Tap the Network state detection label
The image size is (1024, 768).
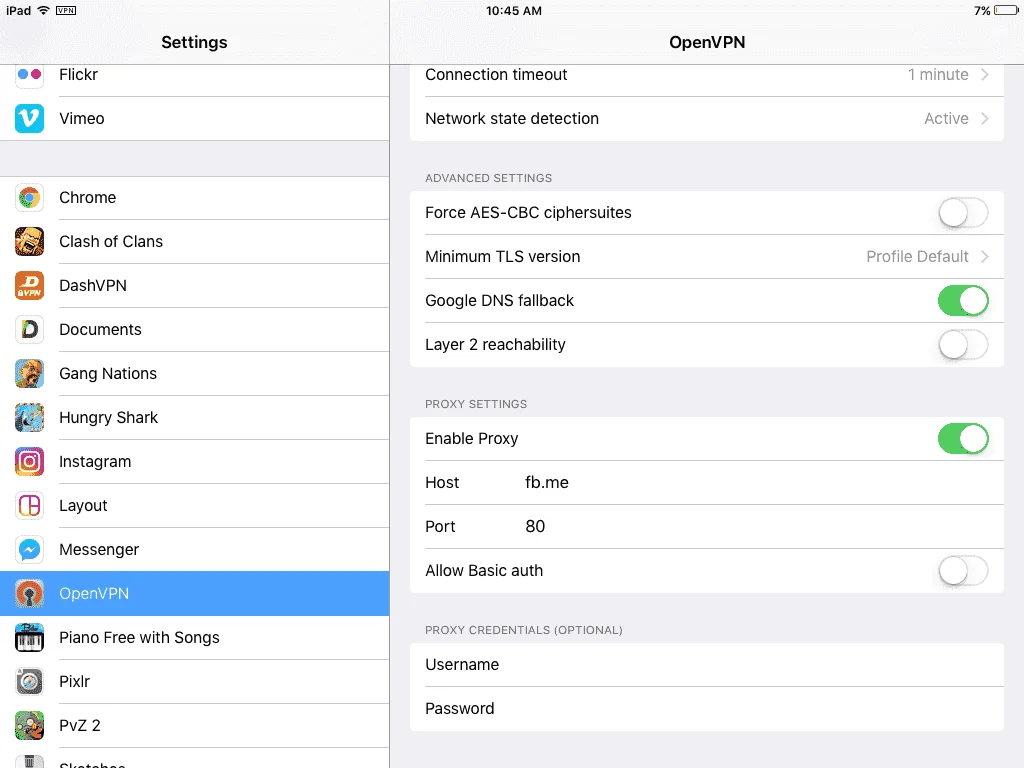(512, 118)
